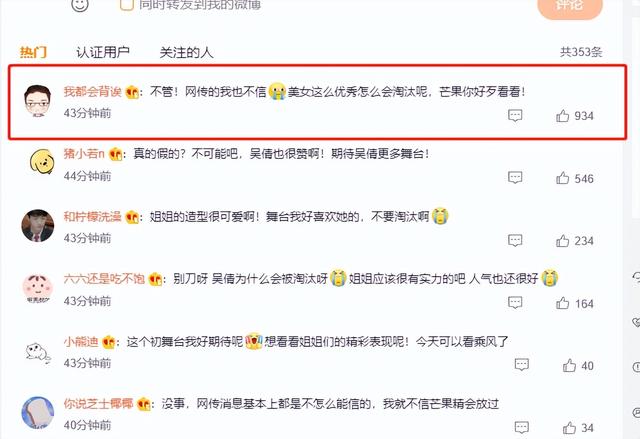Open reply icon on 六六还是吃不饱's comment
The height and width of the screenshot is (439, 640).
pyautogui.click(x=515, y=303)
